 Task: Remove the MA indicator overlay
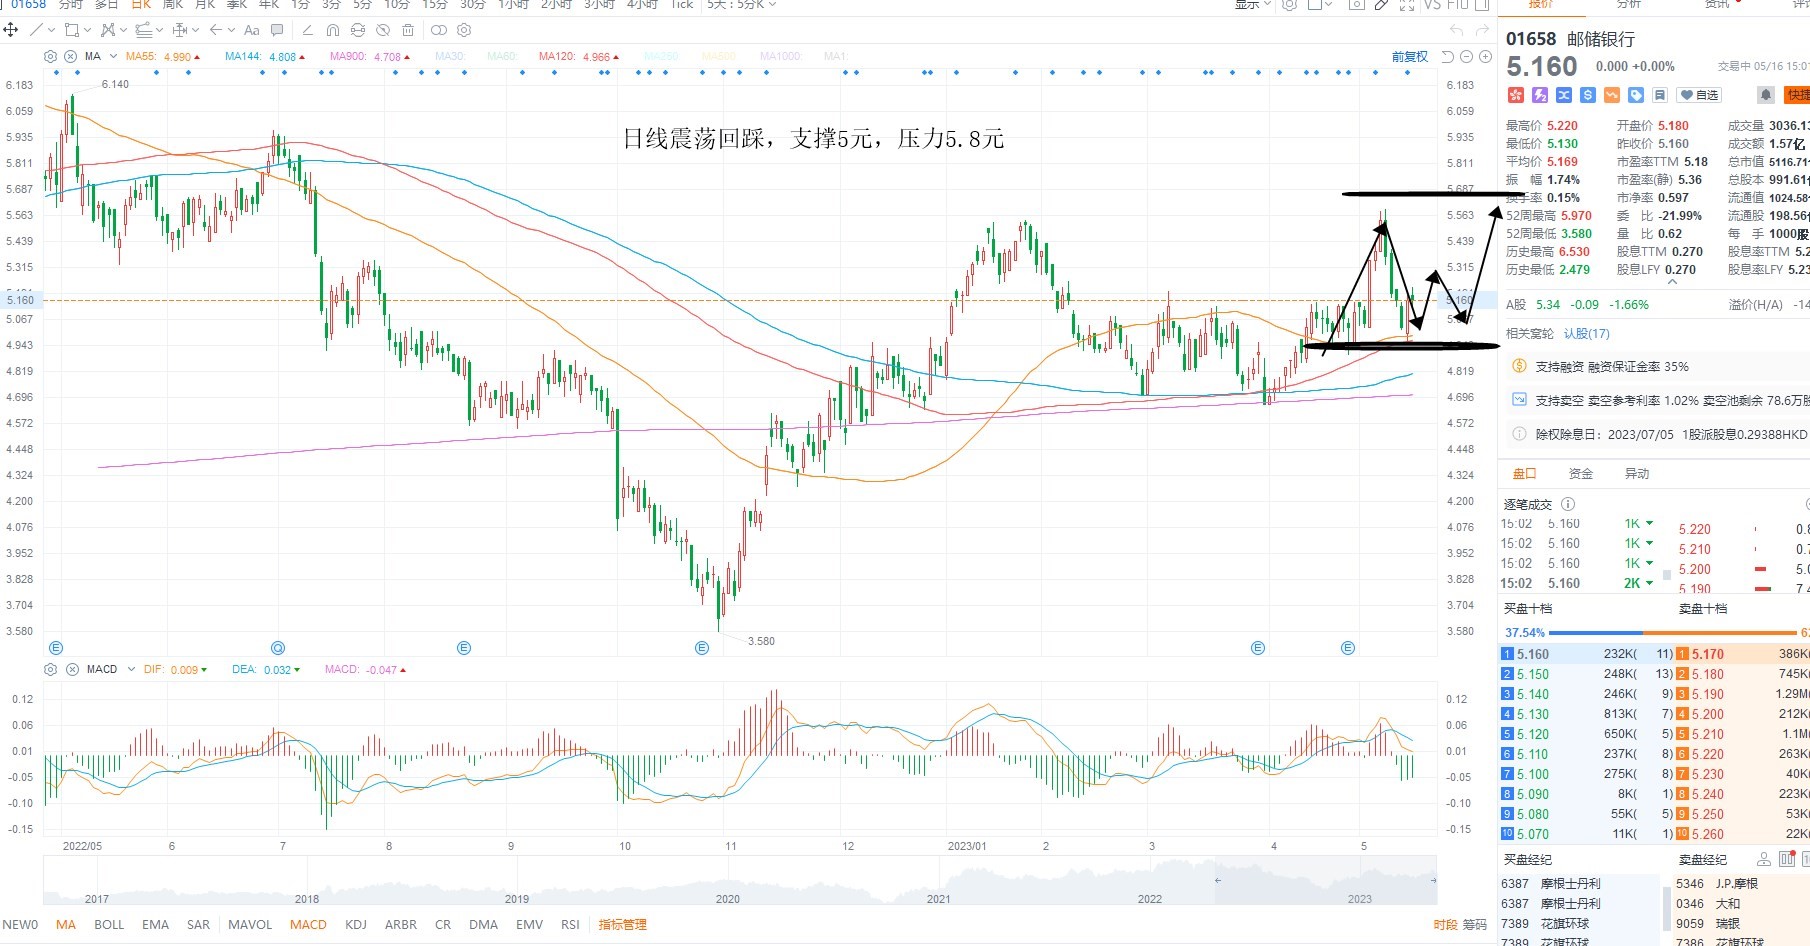tap(72, 57)
